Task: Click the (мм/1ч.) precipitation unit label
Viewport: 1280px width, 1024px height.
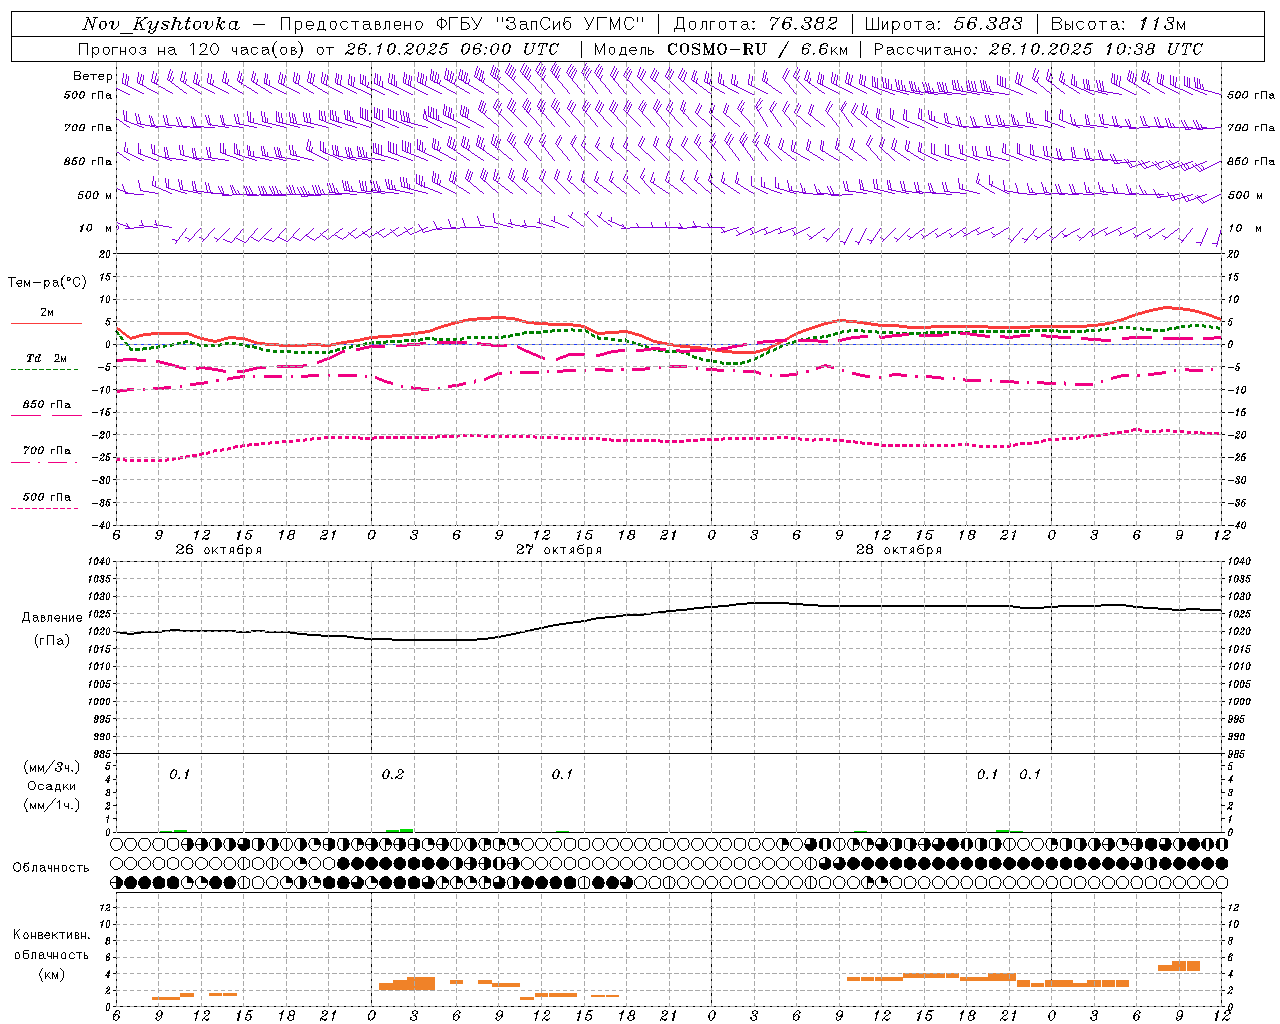Action: 52,805
